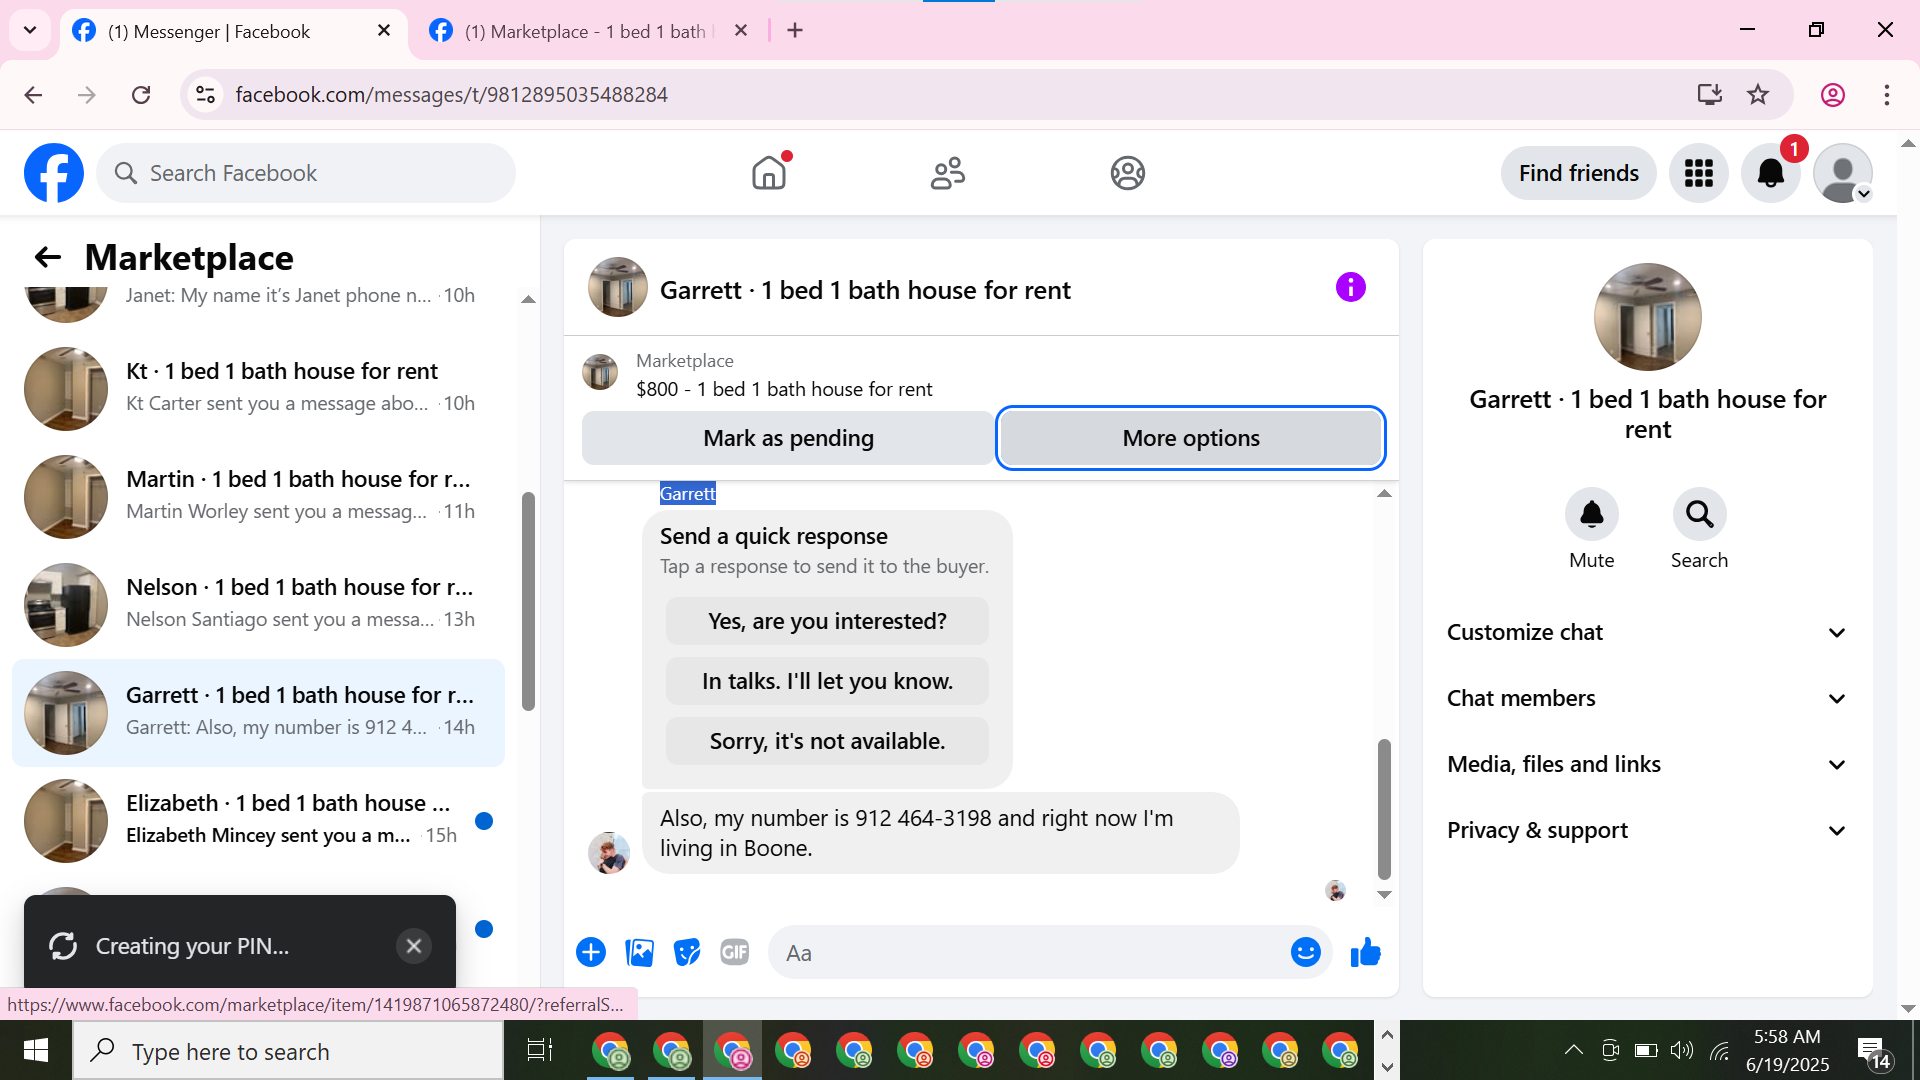Open the Facebook logo home link
This screenshot has height=1080, width=1920.
click(54, 173)
